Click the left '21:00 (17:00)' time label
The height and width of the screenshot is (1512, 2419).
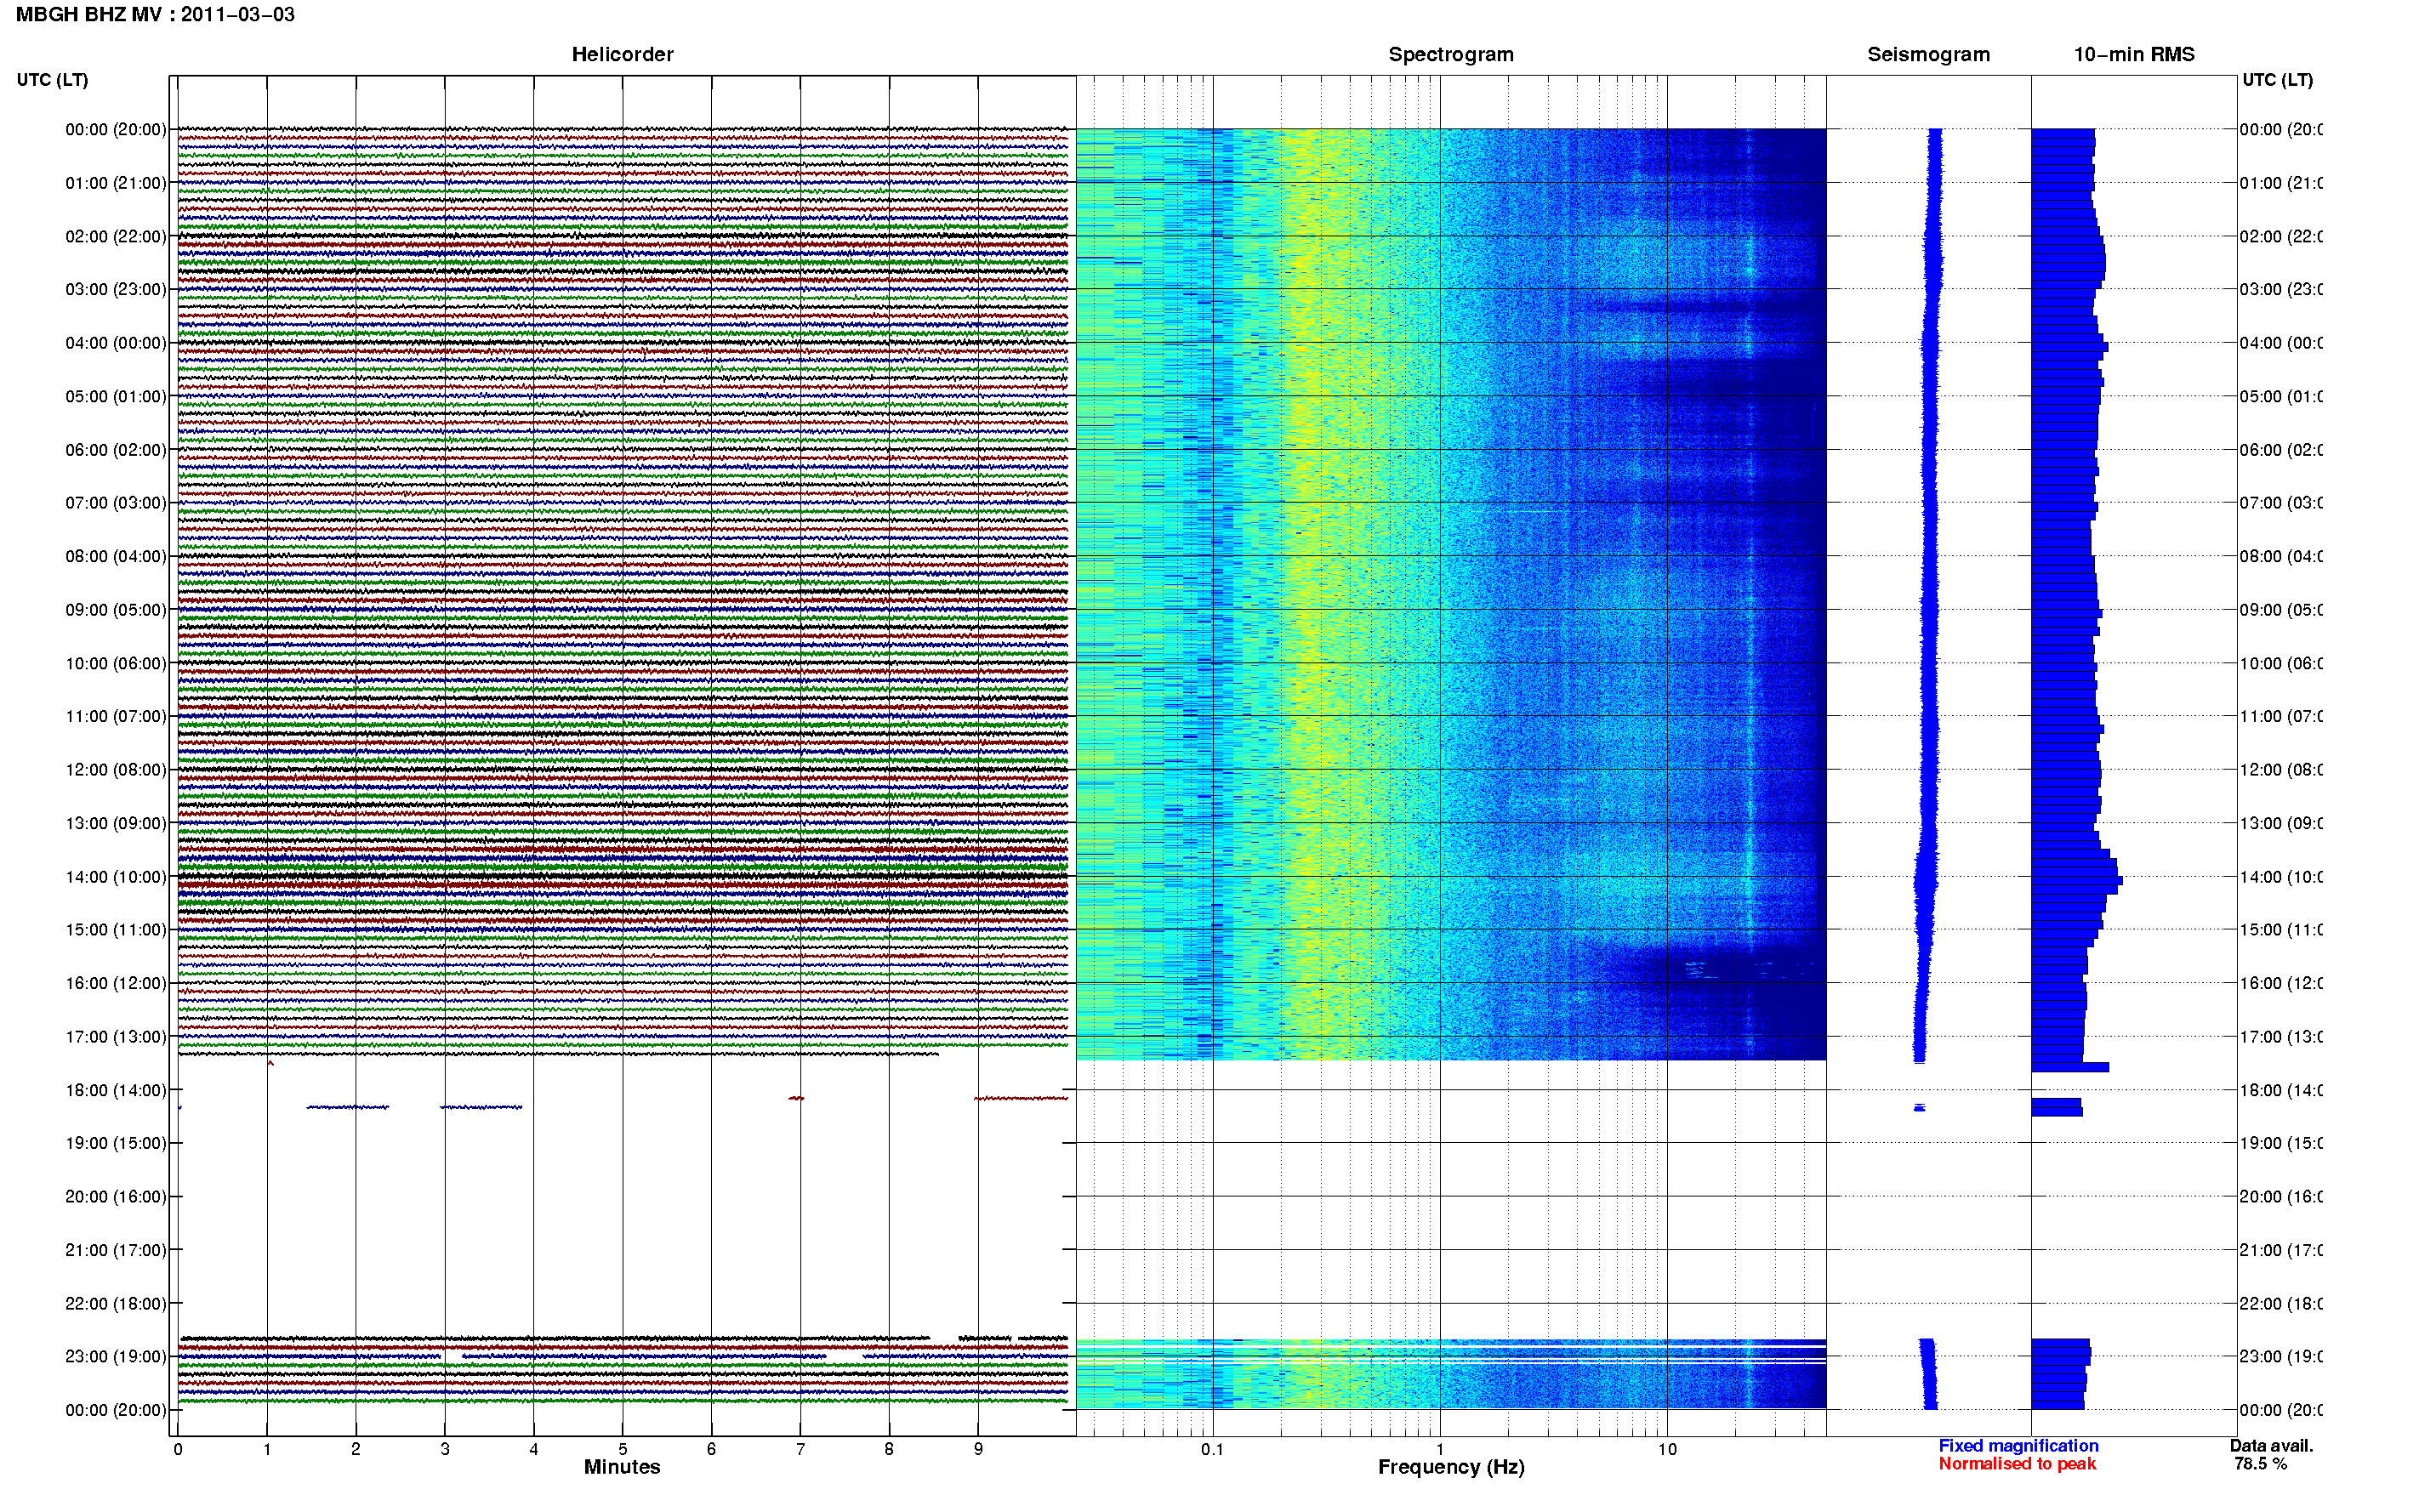click(116, 1251)
